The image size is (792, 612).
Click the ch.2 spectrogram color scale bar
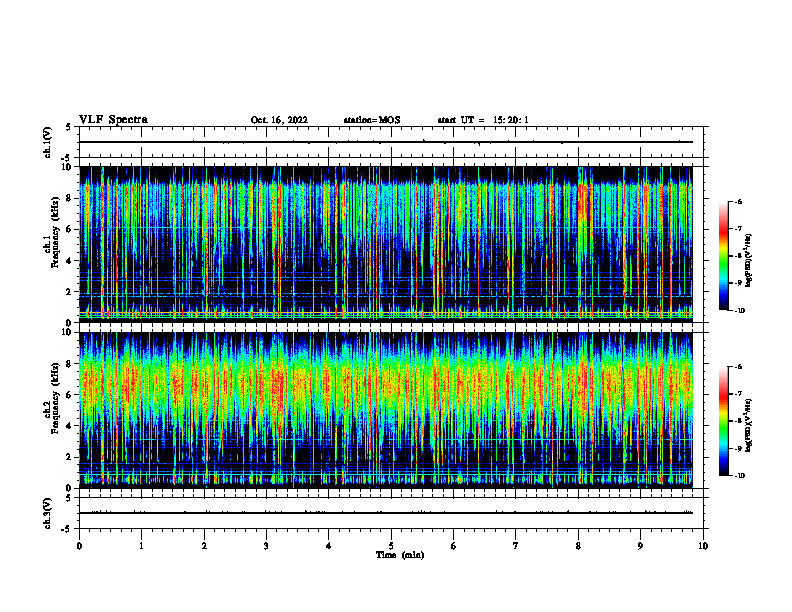pos(723,421)
